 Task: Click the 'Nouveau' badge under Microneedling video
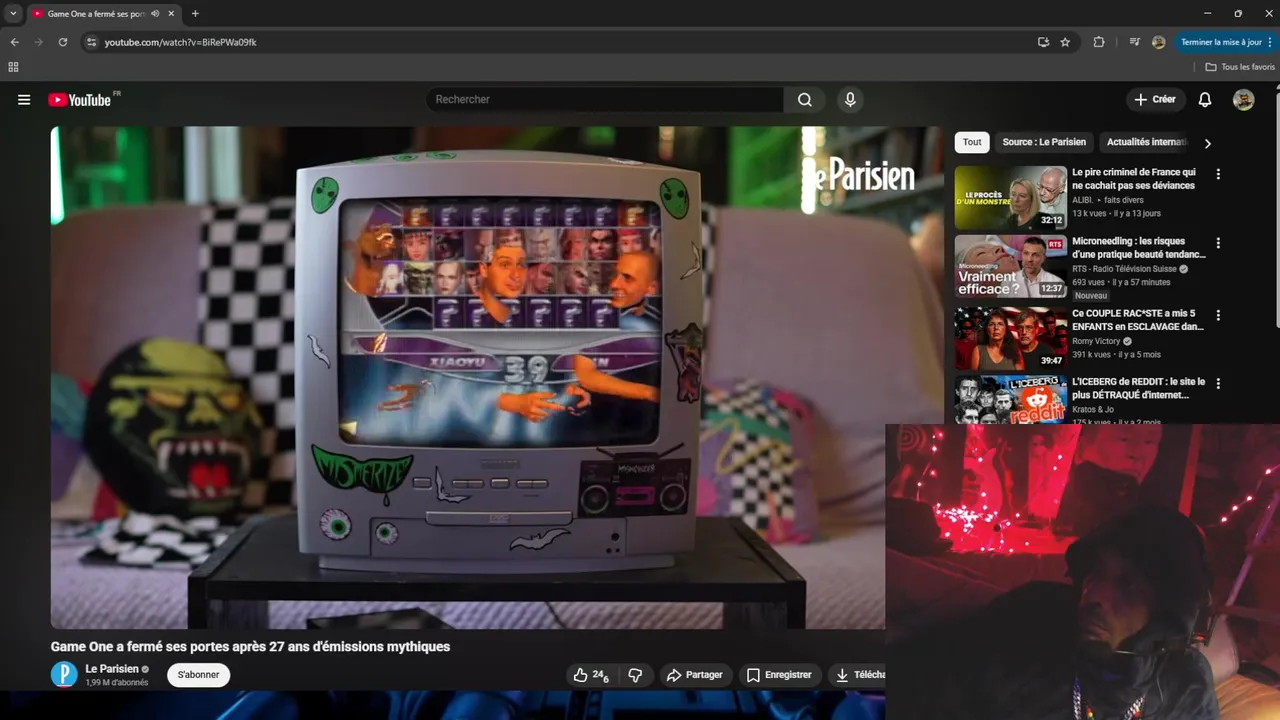point(1091,296)
